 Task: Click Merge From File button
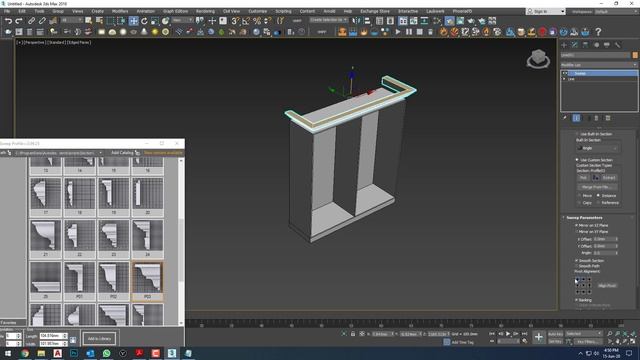[597, 187]
